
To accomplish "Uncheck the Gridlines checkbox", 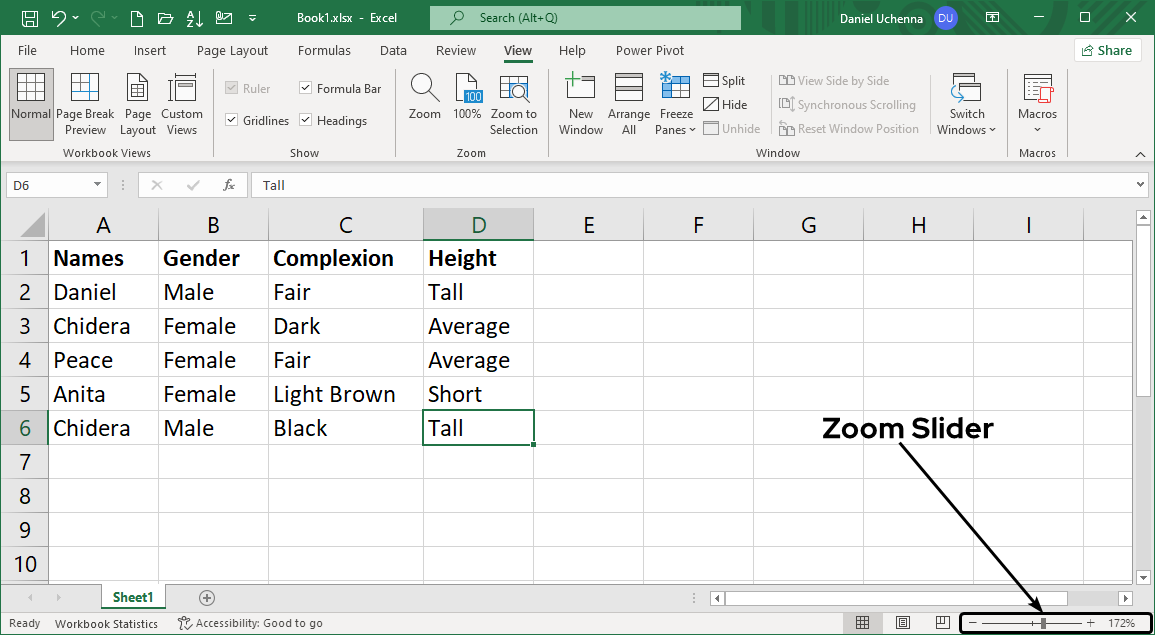I will coord(233,120).
